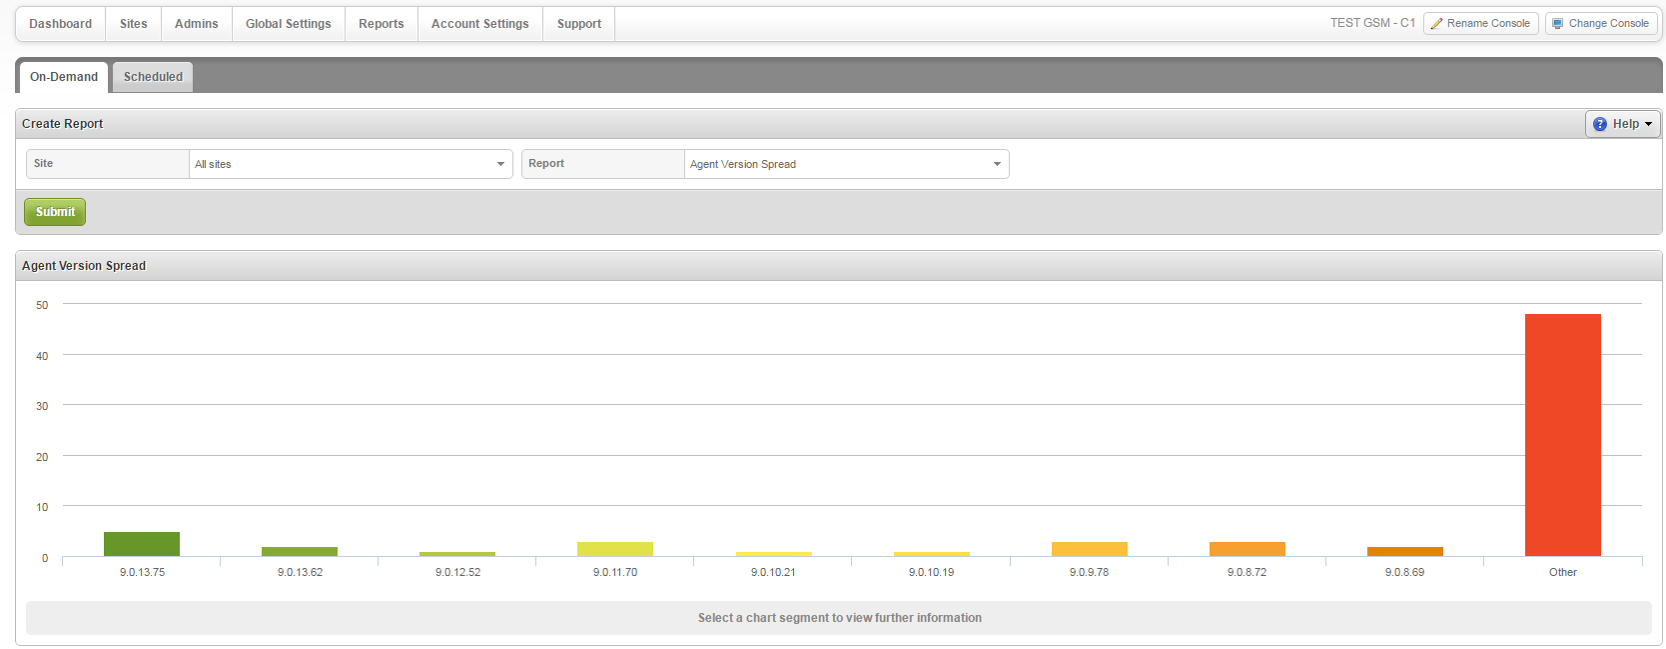Click the Rename Console button
Image resolution: width=1666 pixels, height=649 pixels.
[x=1481, y=23]
